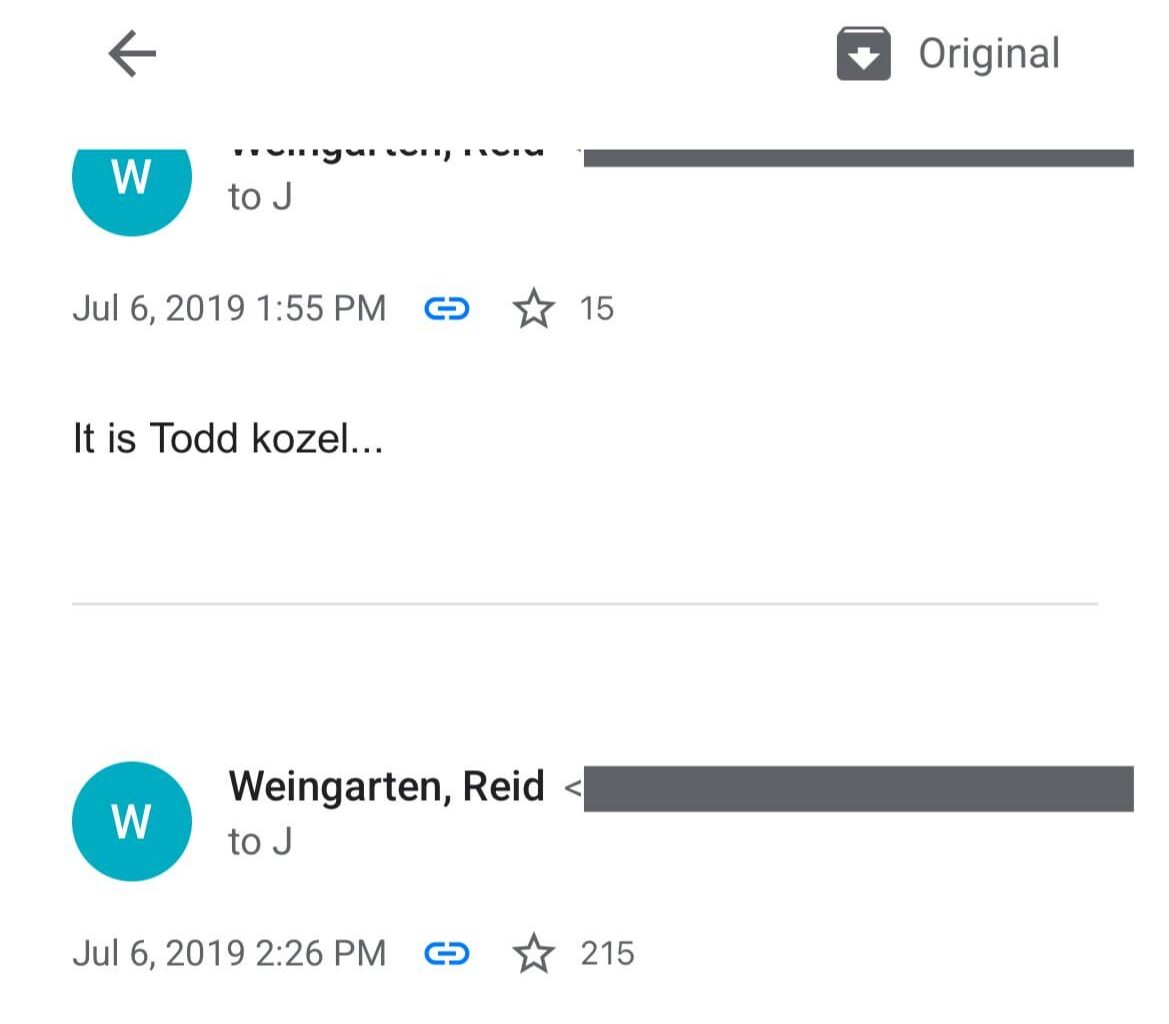Image resolution: width=1169 pixels, height=1024 pixels.
Task: Click the link icon on the 1:55 PM message
Action: pos(447,309)
